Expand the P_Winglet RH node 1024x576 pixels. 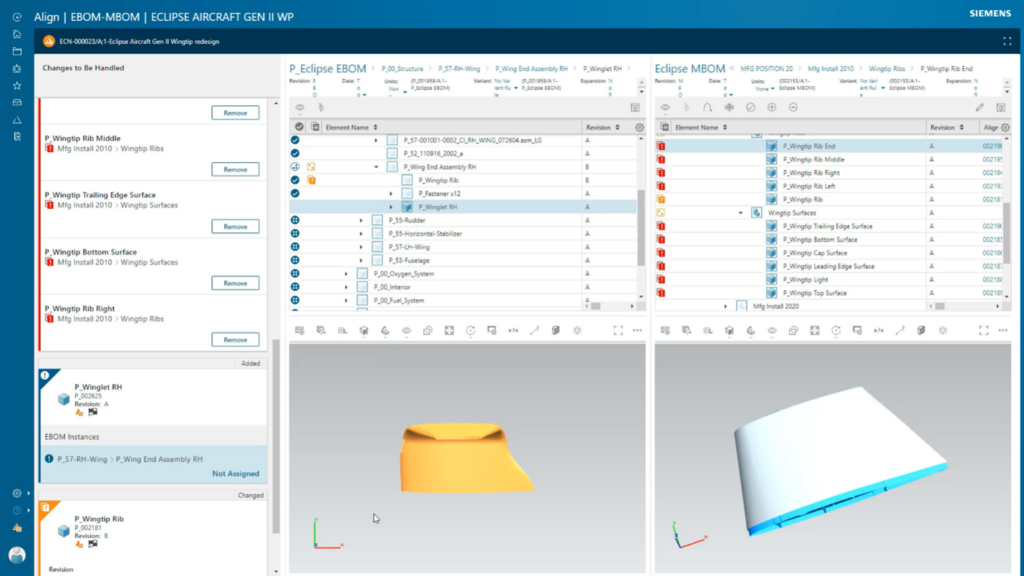391,207
